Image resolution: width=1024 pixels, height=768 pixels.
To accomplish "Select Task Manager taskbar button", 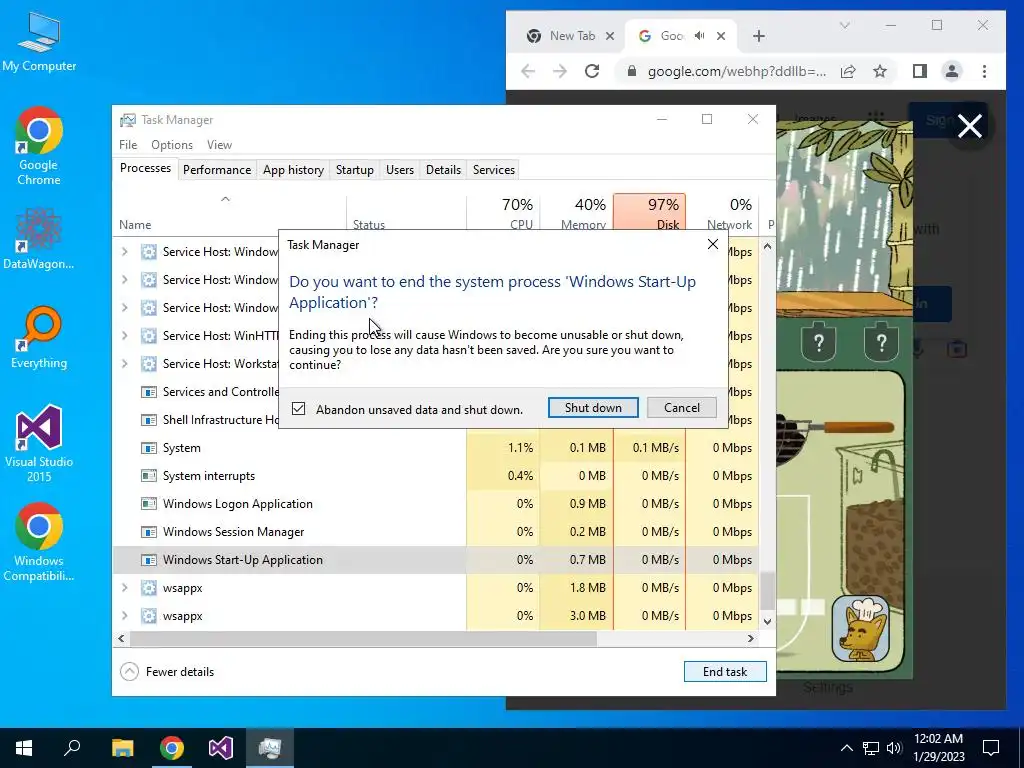I will click(270, 748).
